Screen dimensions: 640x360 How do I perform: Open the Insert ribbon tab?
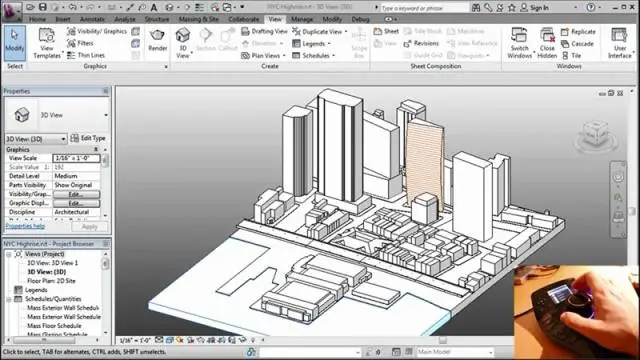coord(63,19)
